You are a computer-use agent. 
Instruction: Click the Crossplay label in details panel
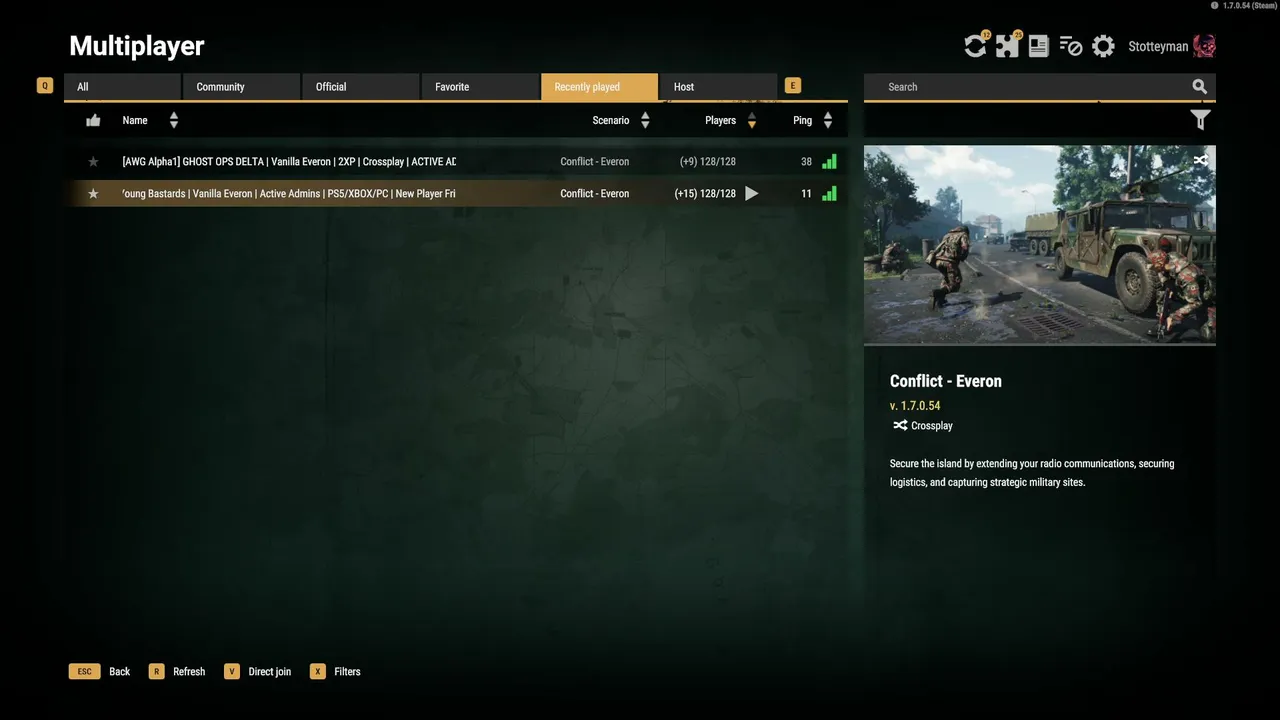[x=932, y=426]
